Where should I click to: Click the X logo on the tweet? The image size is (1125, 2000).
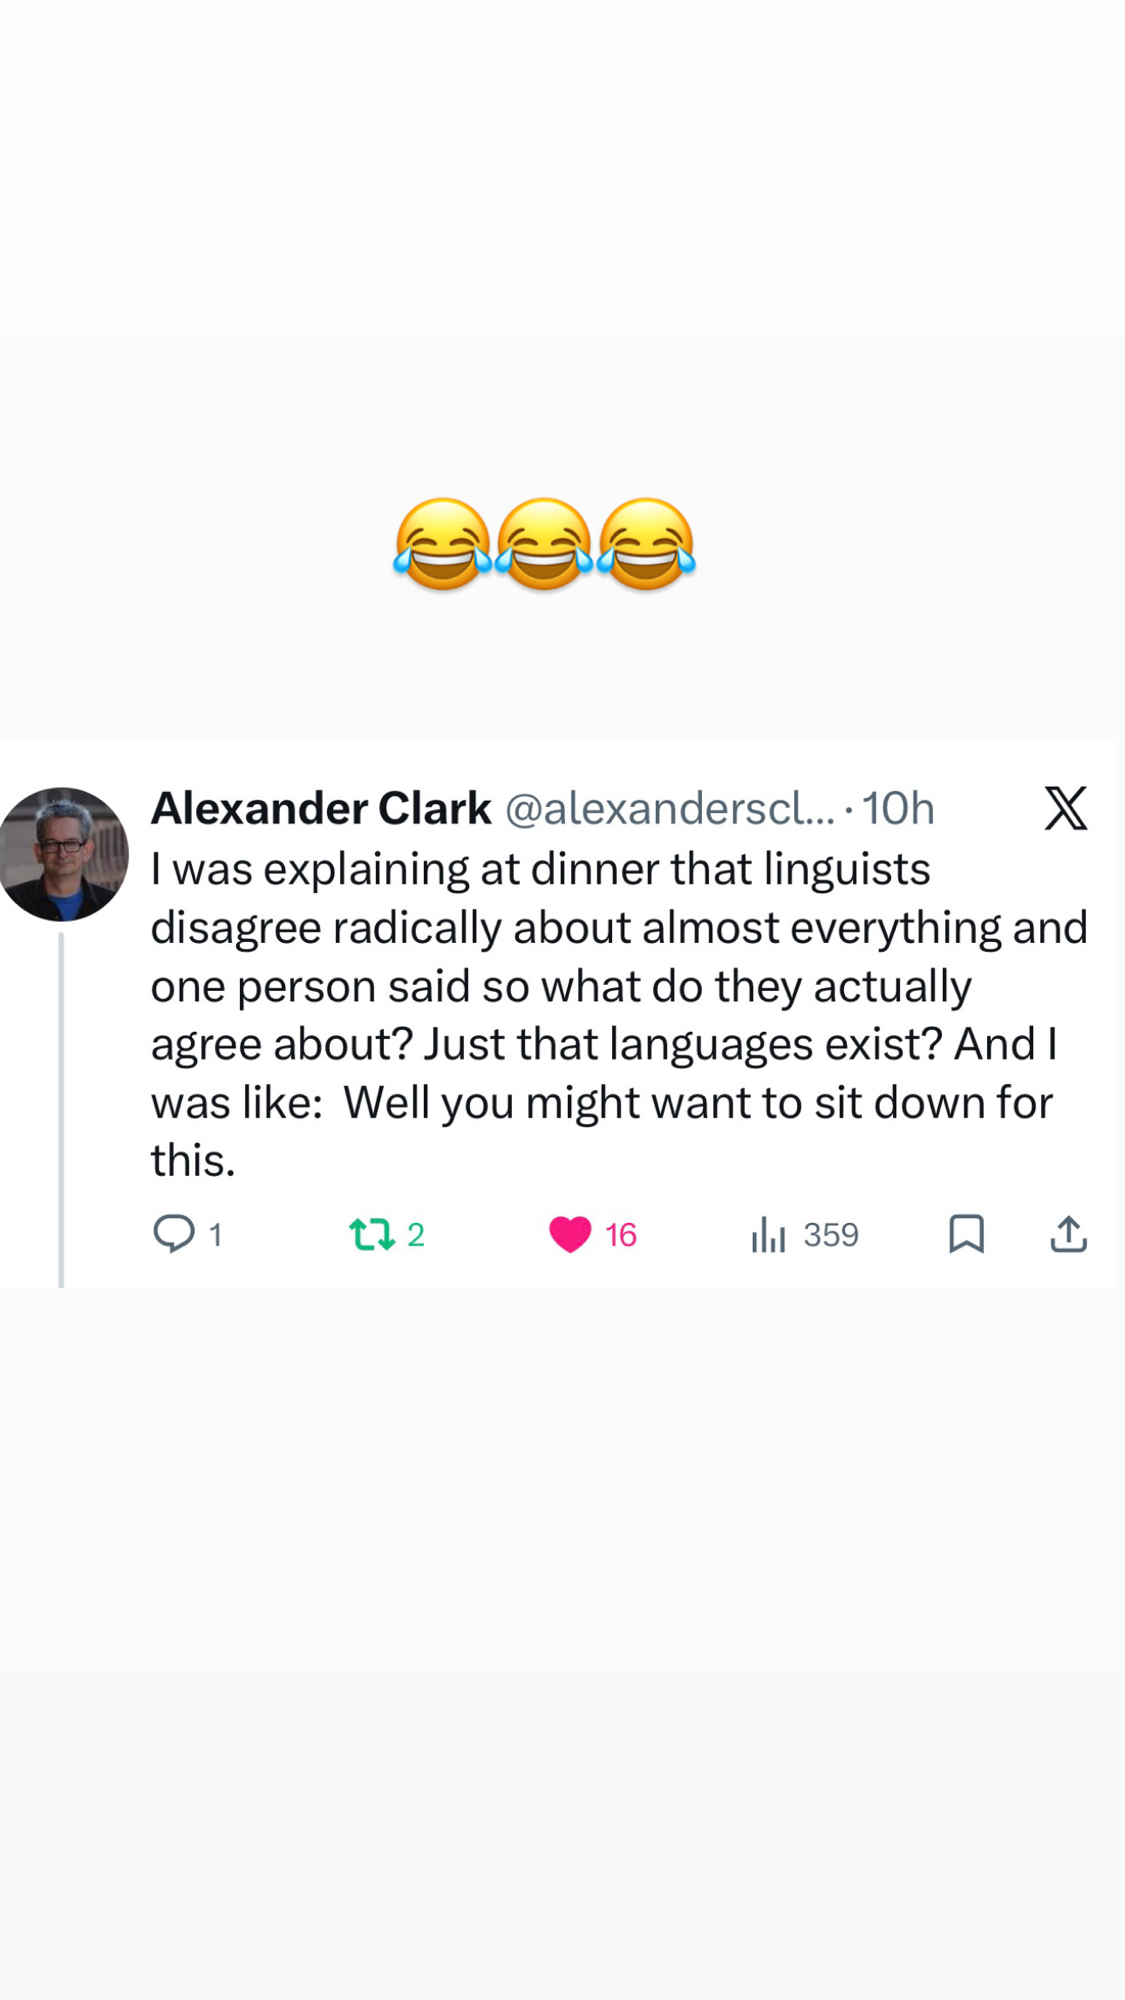(1066, 808)
